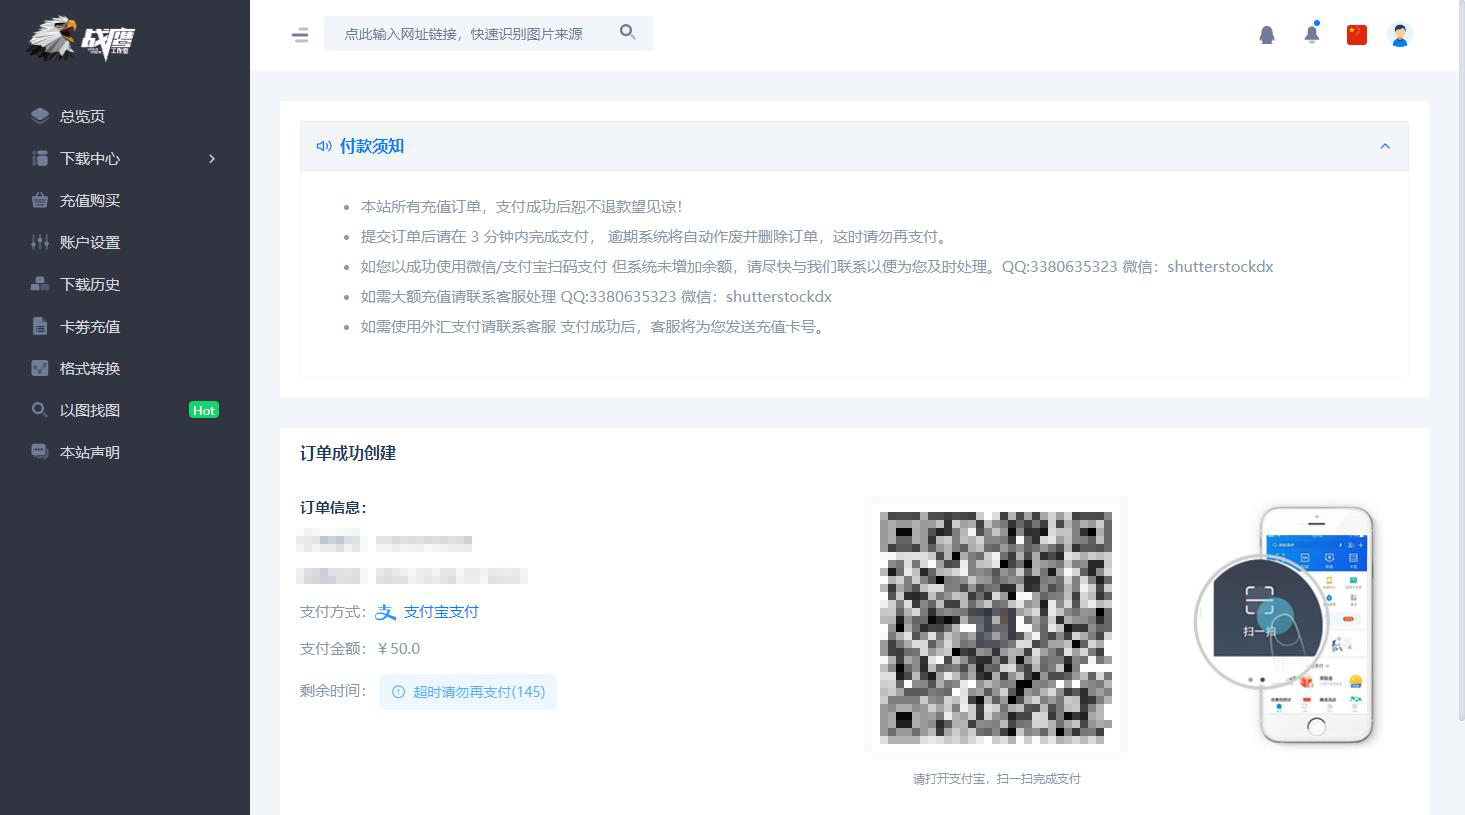The image size is (1465, 815).
Task: Click the 战鹰 eagle logo
Action: [80, 39]
